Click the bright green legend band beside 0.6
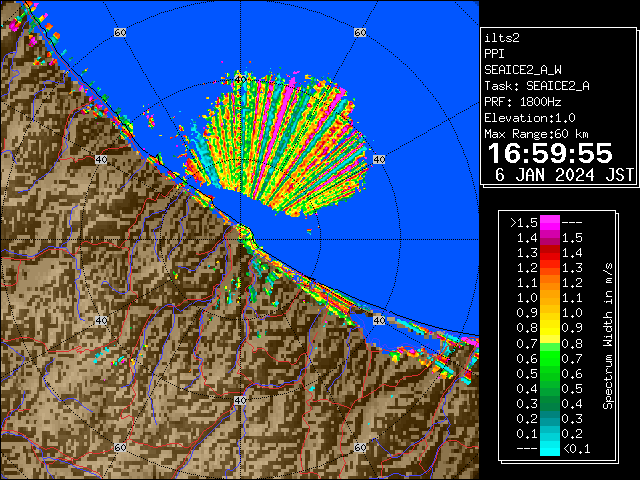Viewport: 640px width, 480px height. click(x=550, y=358)
